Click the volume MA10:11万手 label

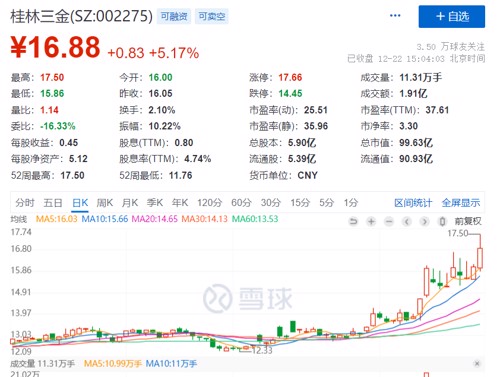(x=171, y=363)
